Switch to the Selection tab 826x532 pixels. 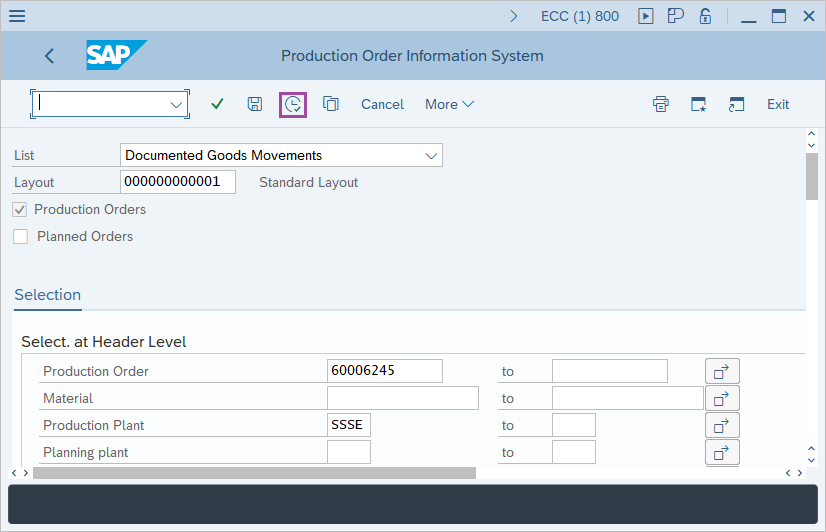coord(47,295)
